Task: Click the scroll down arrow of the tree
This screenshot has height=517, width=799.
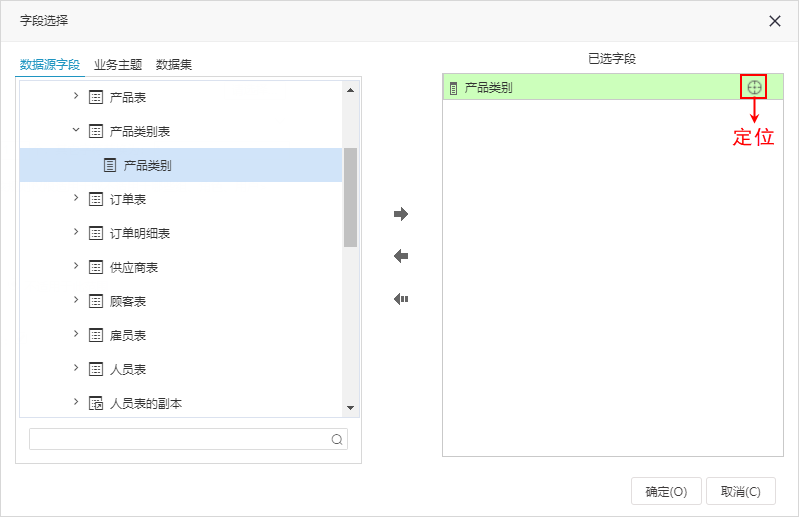Action: [x=350, y=407]
